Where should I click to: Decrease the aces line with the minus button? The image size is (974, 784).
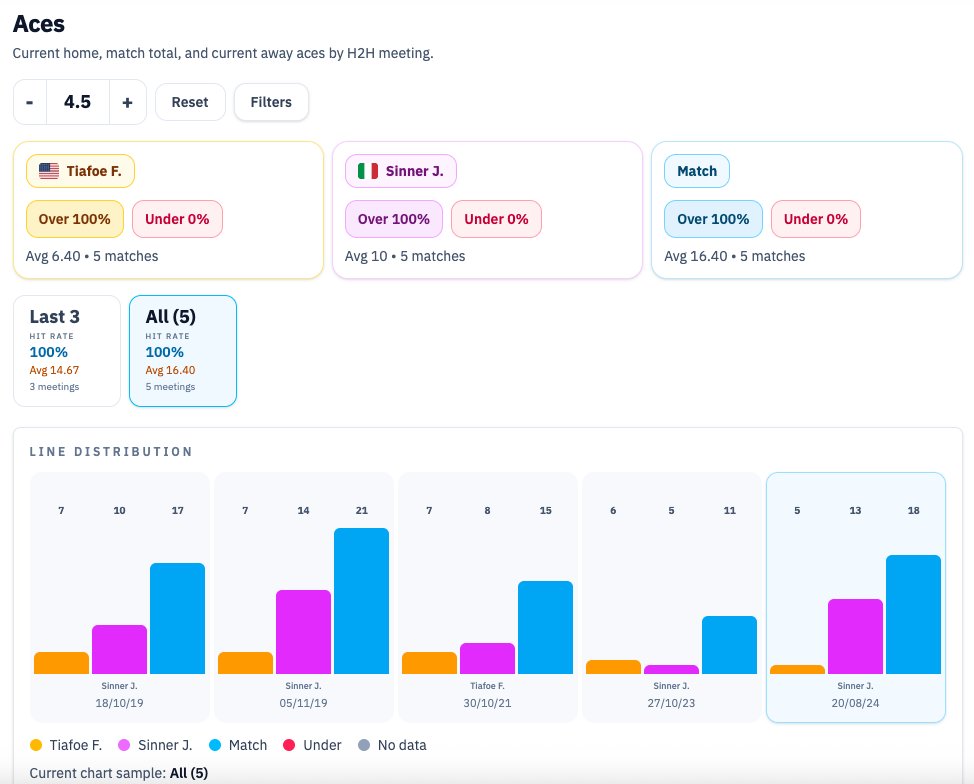(x=29, y=101)
